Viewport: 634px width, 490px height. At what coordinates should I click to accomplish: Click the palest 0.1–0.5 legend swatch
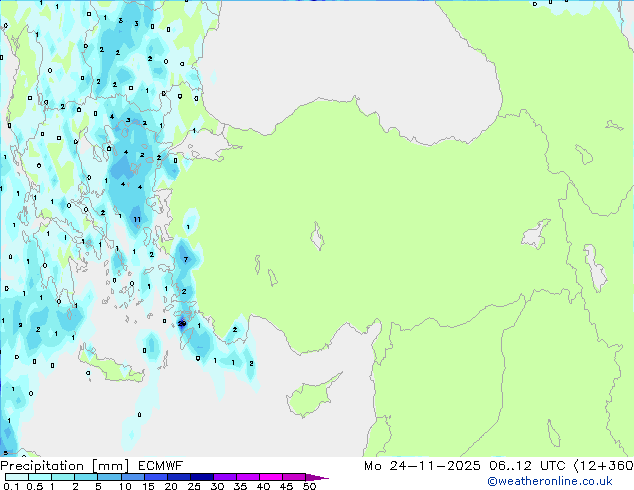17,477
